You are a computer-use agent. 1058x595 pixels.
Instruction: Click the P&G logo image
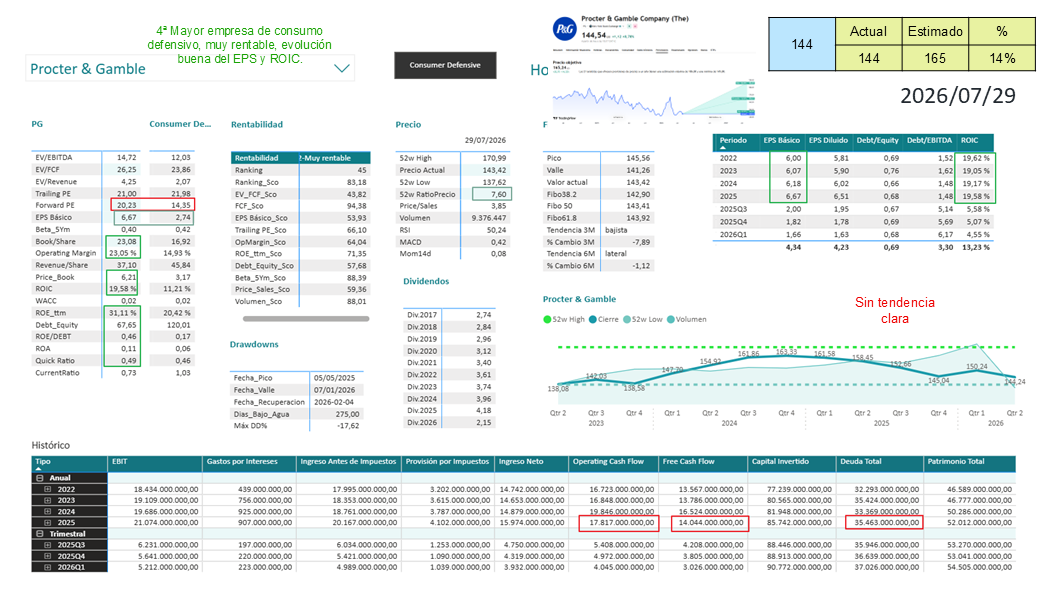point(564,30)
